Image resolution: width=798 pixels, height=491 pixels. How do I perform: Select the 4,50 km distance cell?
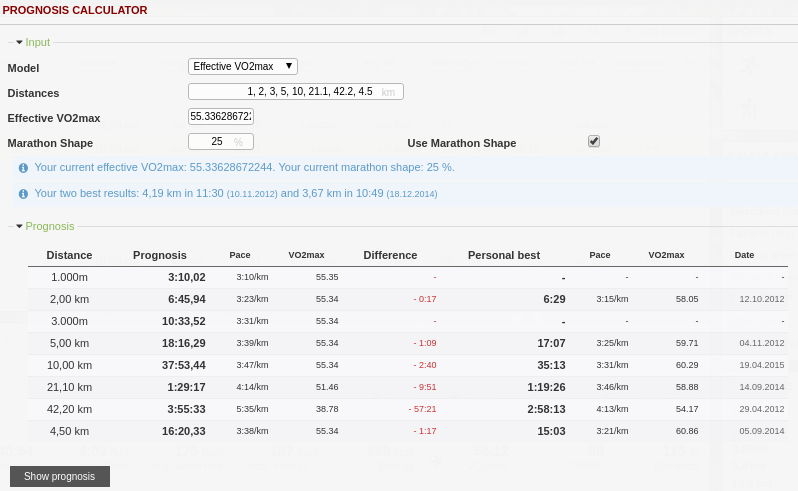point(69,431)
